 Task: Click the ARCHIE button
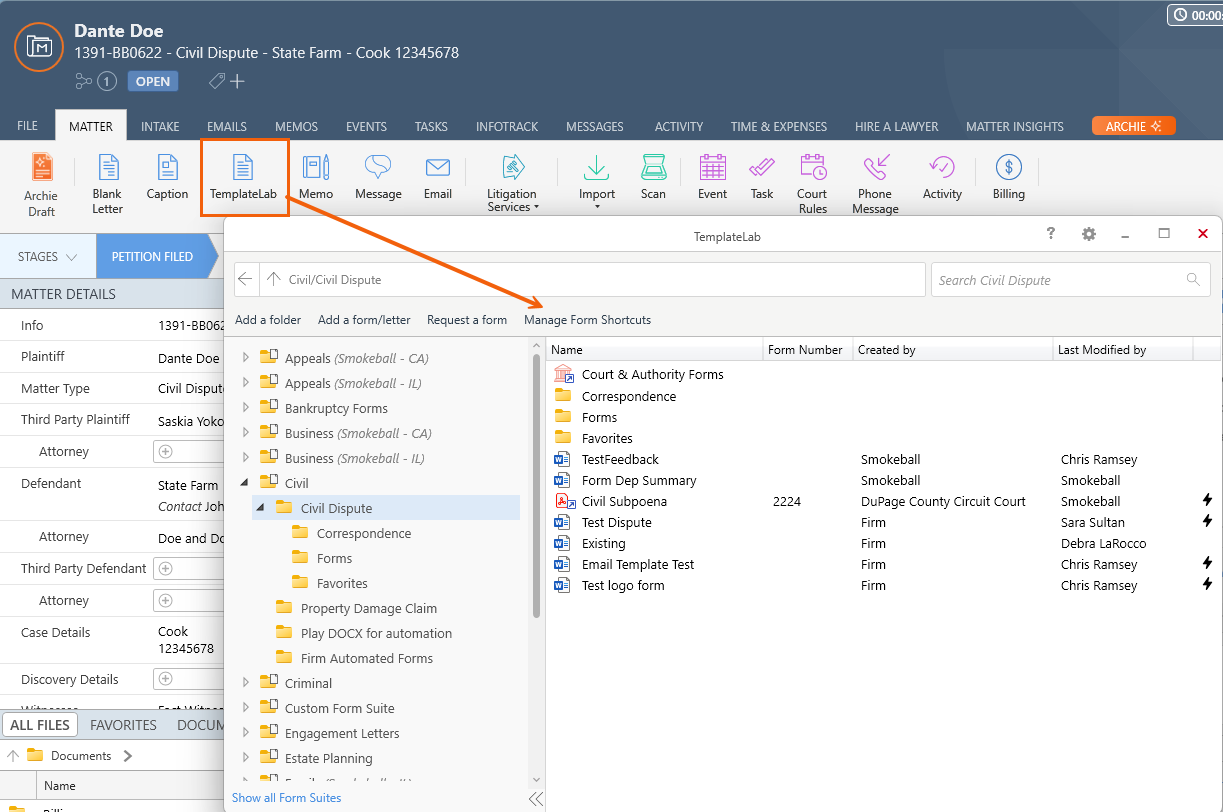pos(1133,126)
